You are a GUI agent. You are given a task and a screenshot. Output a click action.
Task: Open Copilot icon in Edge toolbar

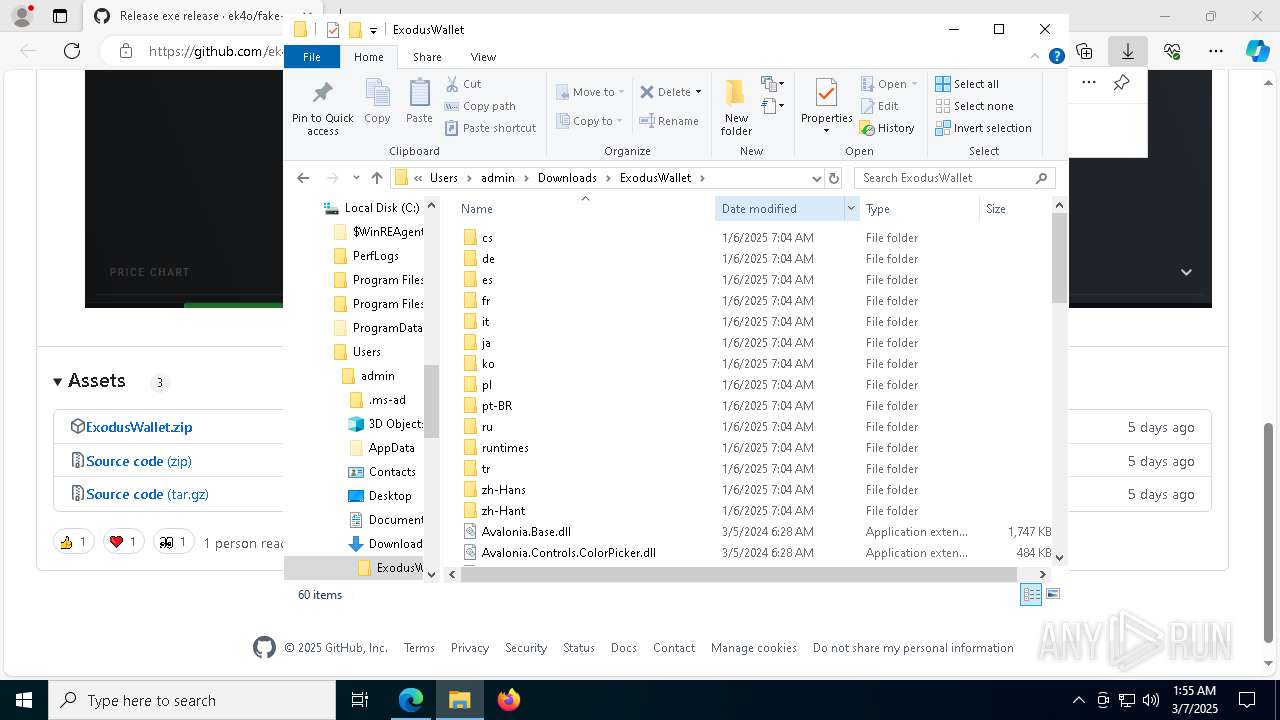point(1257,51)
